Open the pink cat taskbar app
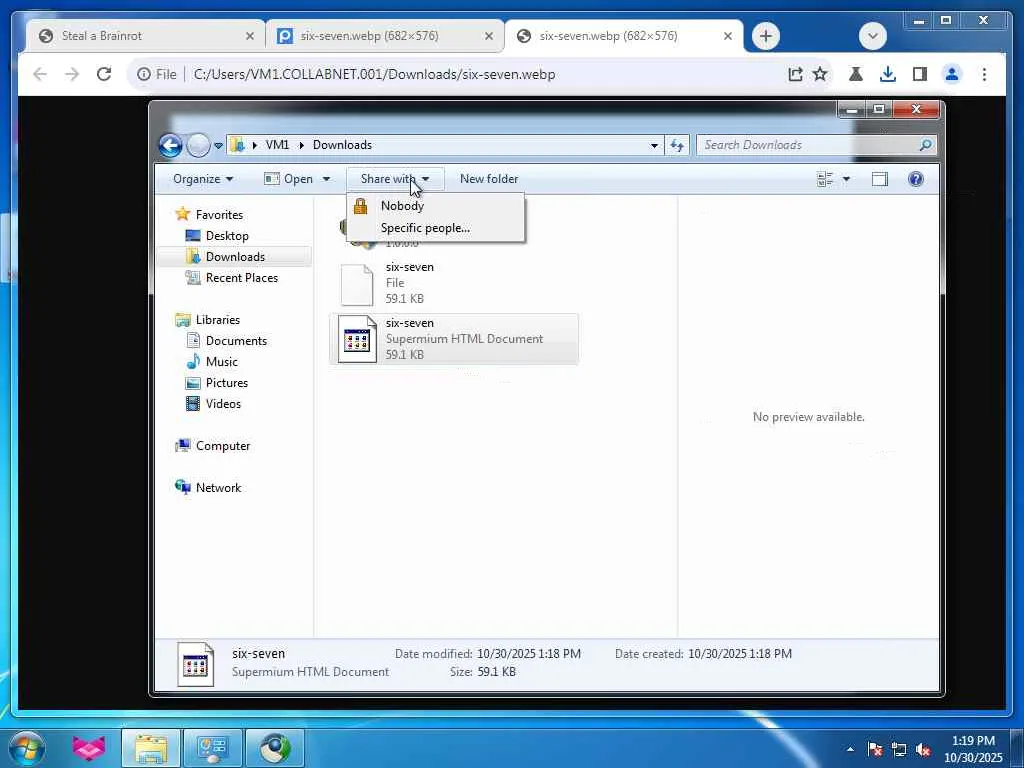1024x768 pixels. 89,748
